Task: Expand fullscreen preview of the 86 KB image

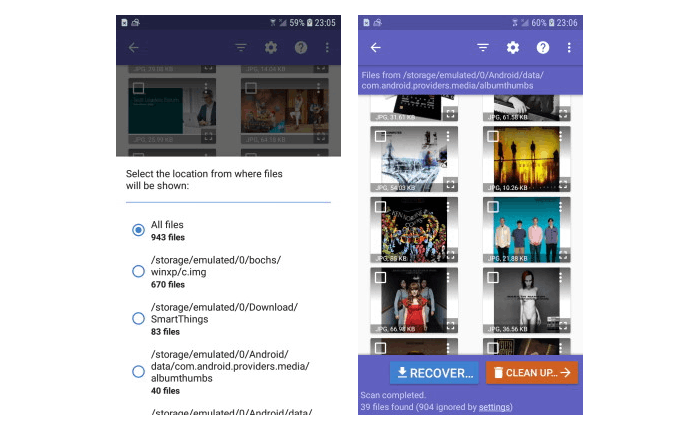Action: coord(450,255)
